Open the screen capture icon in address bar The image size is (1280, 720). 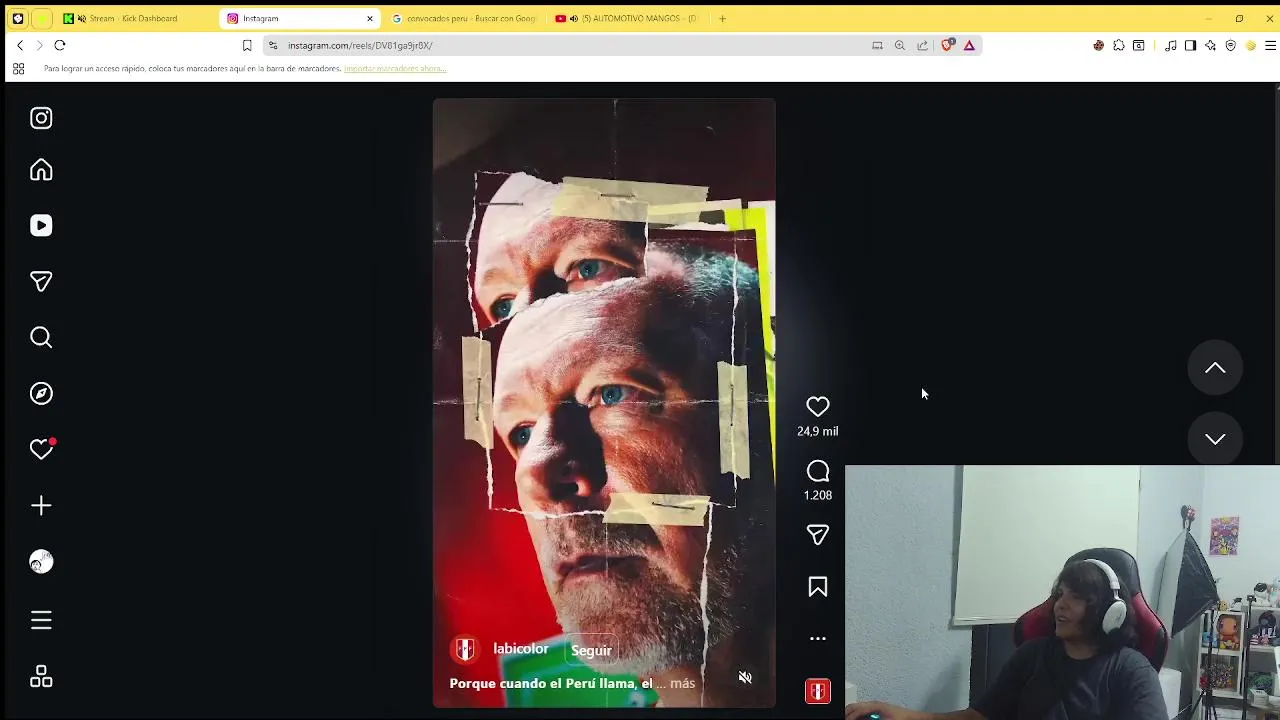pos(877,45)
